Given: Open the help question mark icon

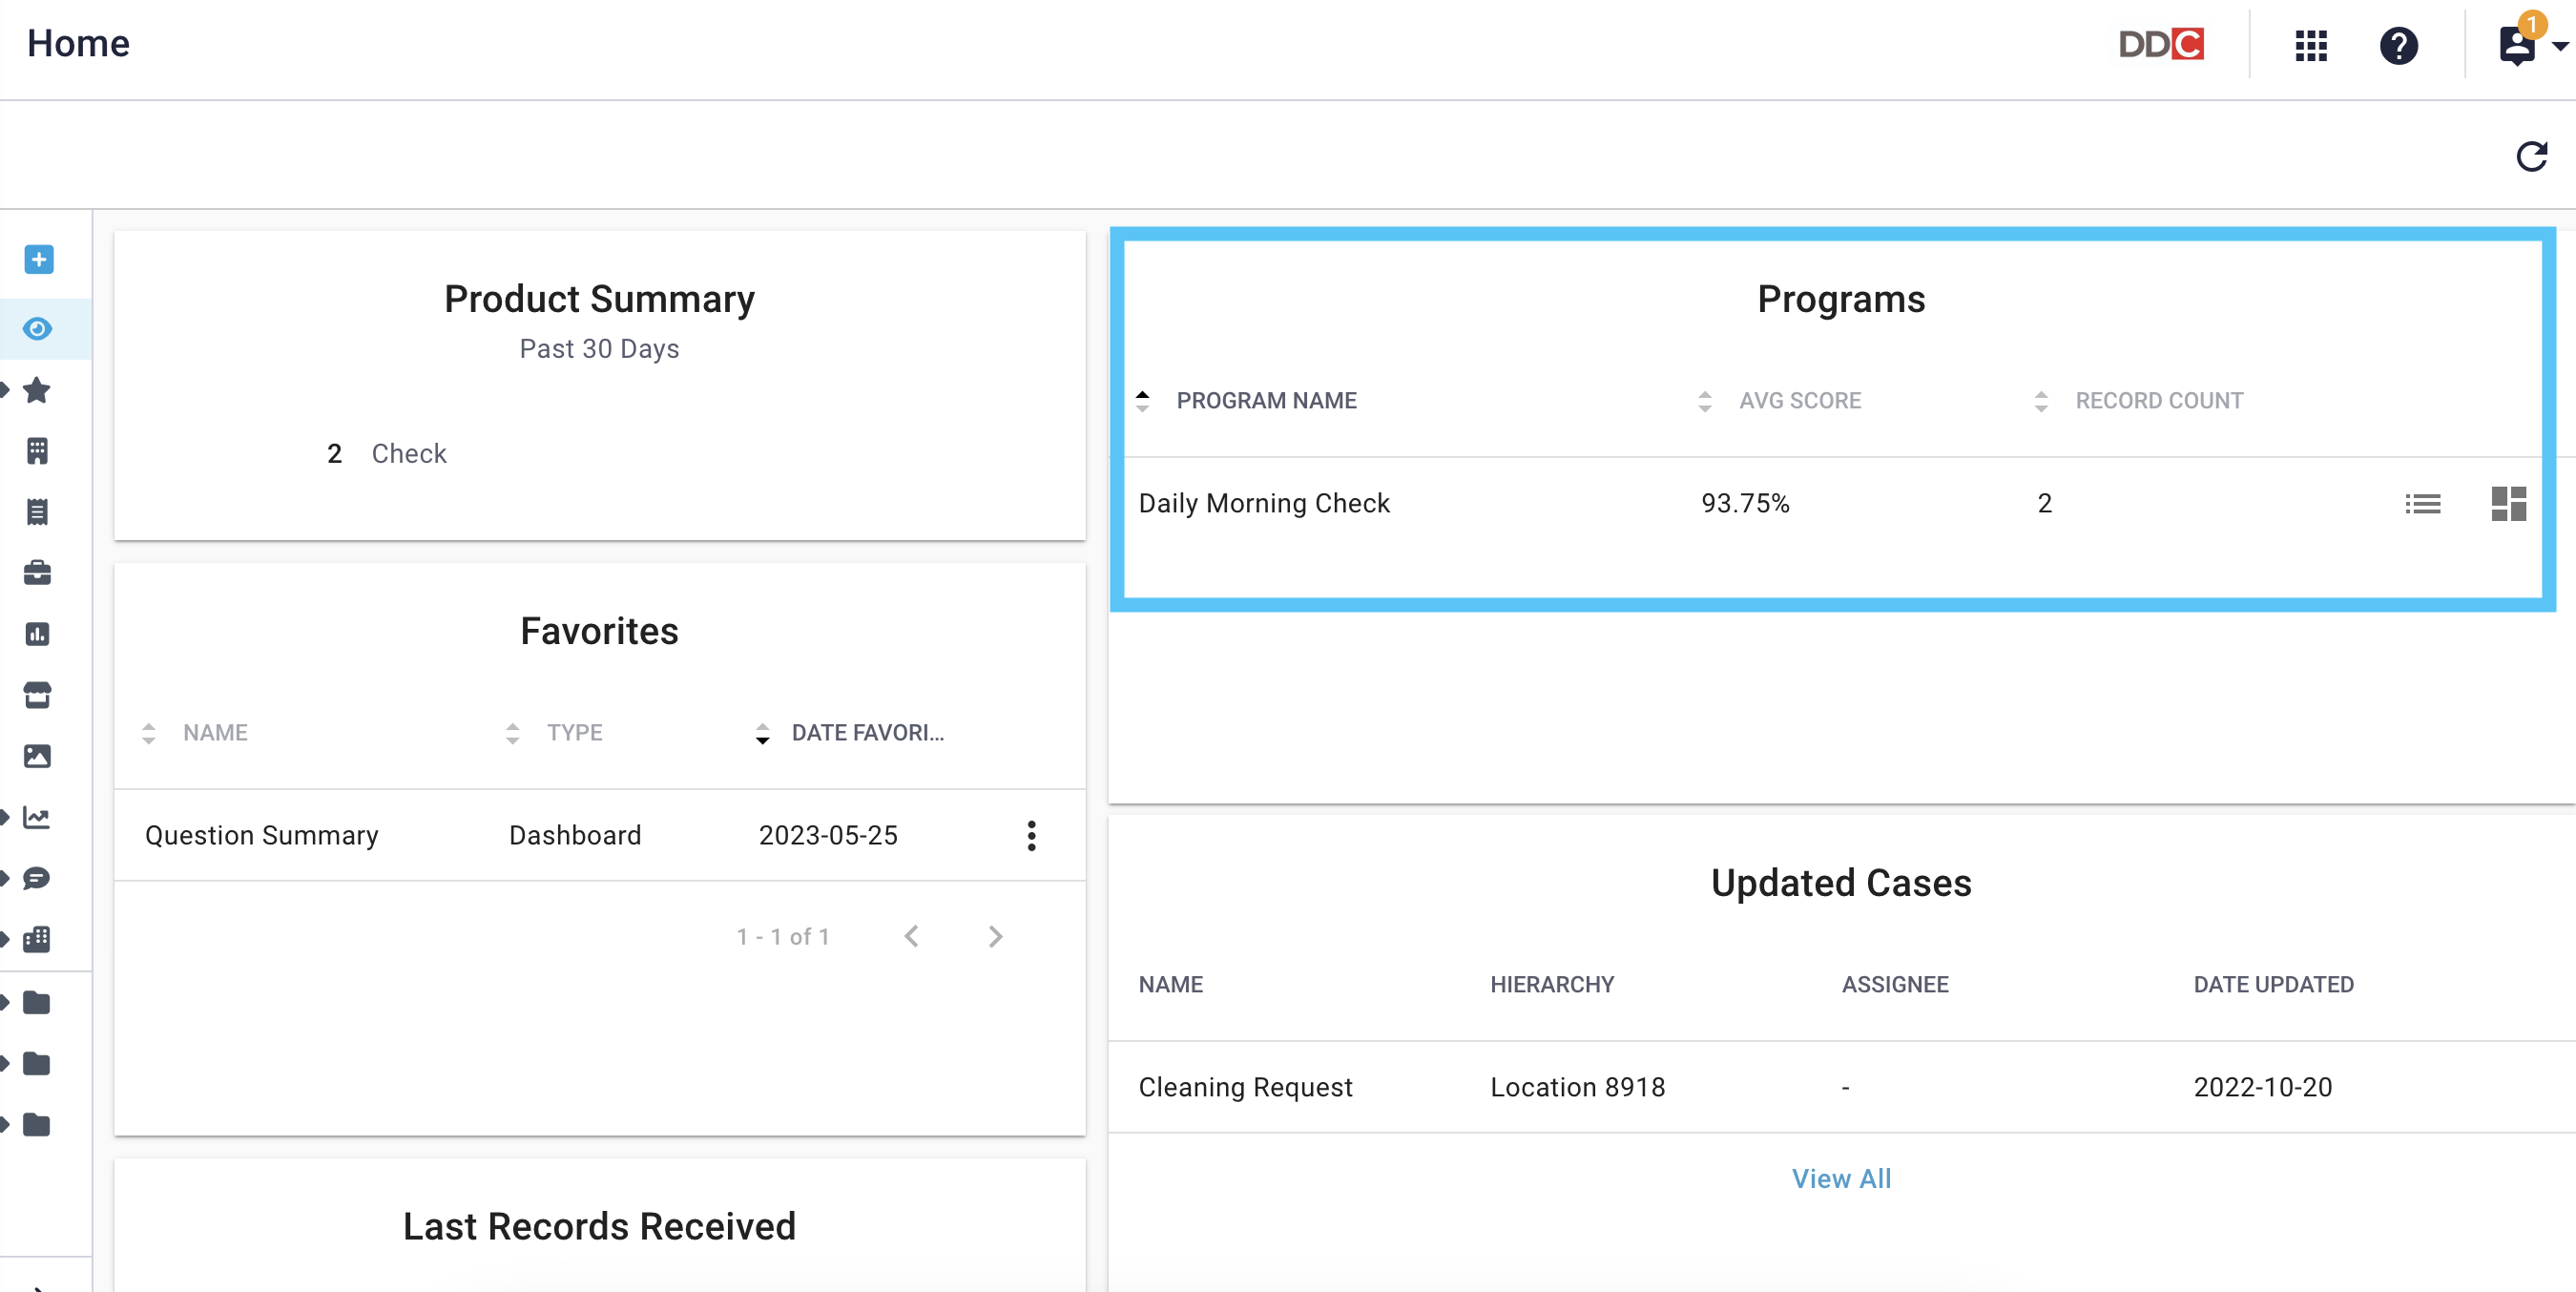Looking at the screenshot, I should point(2398,45).
